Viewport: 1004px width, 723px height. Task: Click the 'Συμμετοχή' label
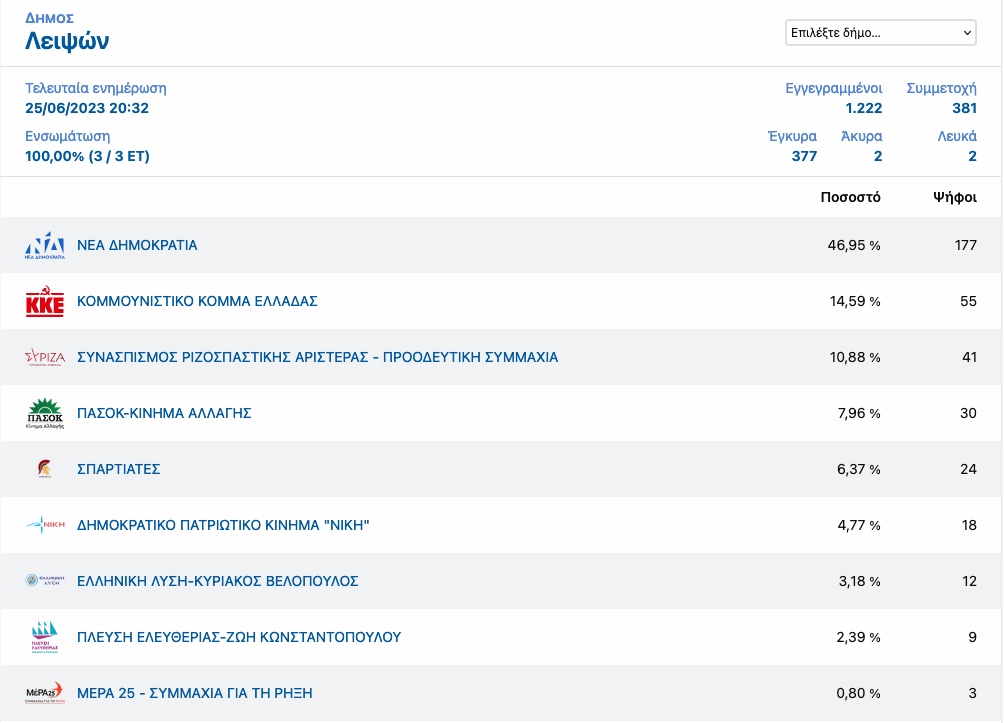[x=941, y=88]
